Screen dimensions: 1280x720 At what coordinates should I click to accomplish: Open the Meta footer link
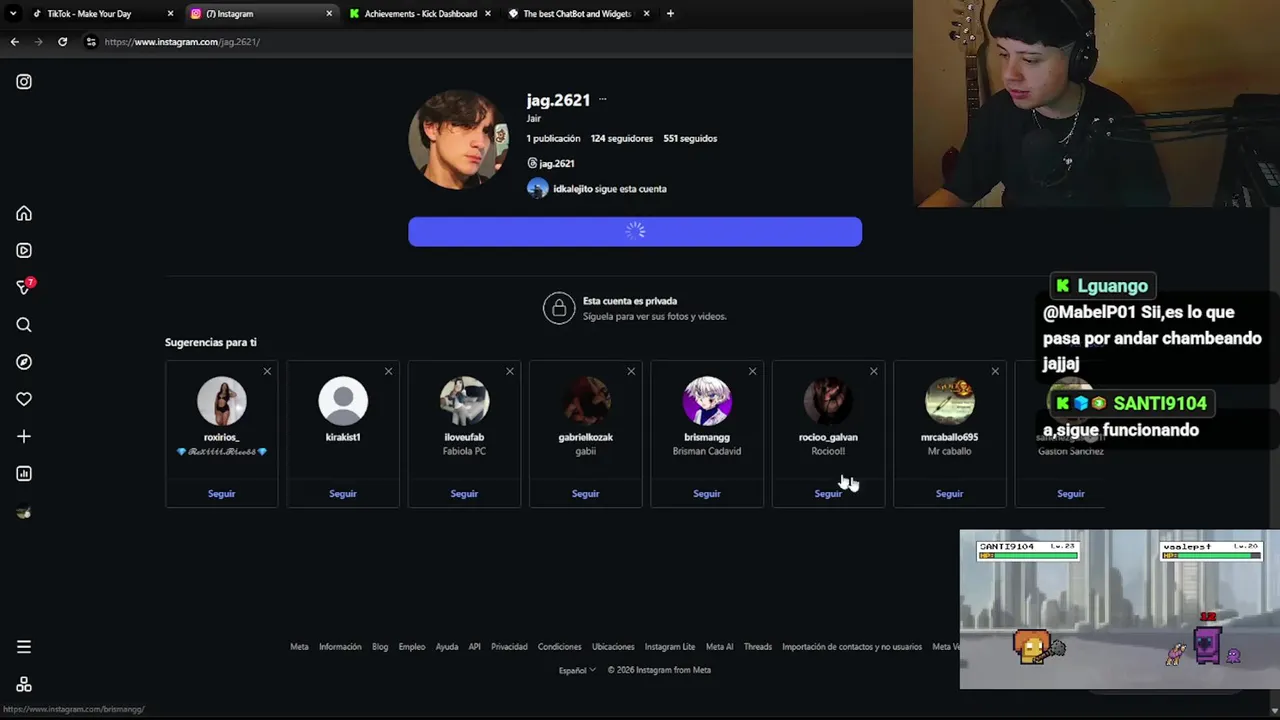pyautogui.click(x=299, y=647)
